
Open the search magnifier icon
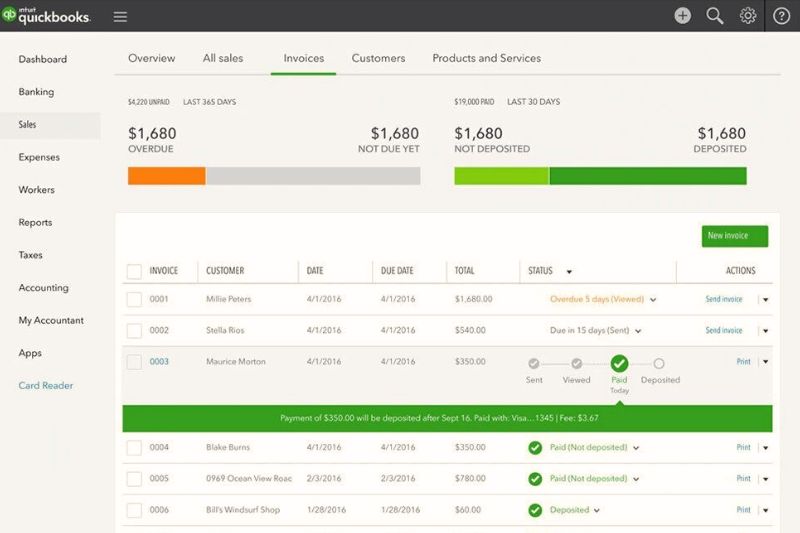tap(714, 16)
